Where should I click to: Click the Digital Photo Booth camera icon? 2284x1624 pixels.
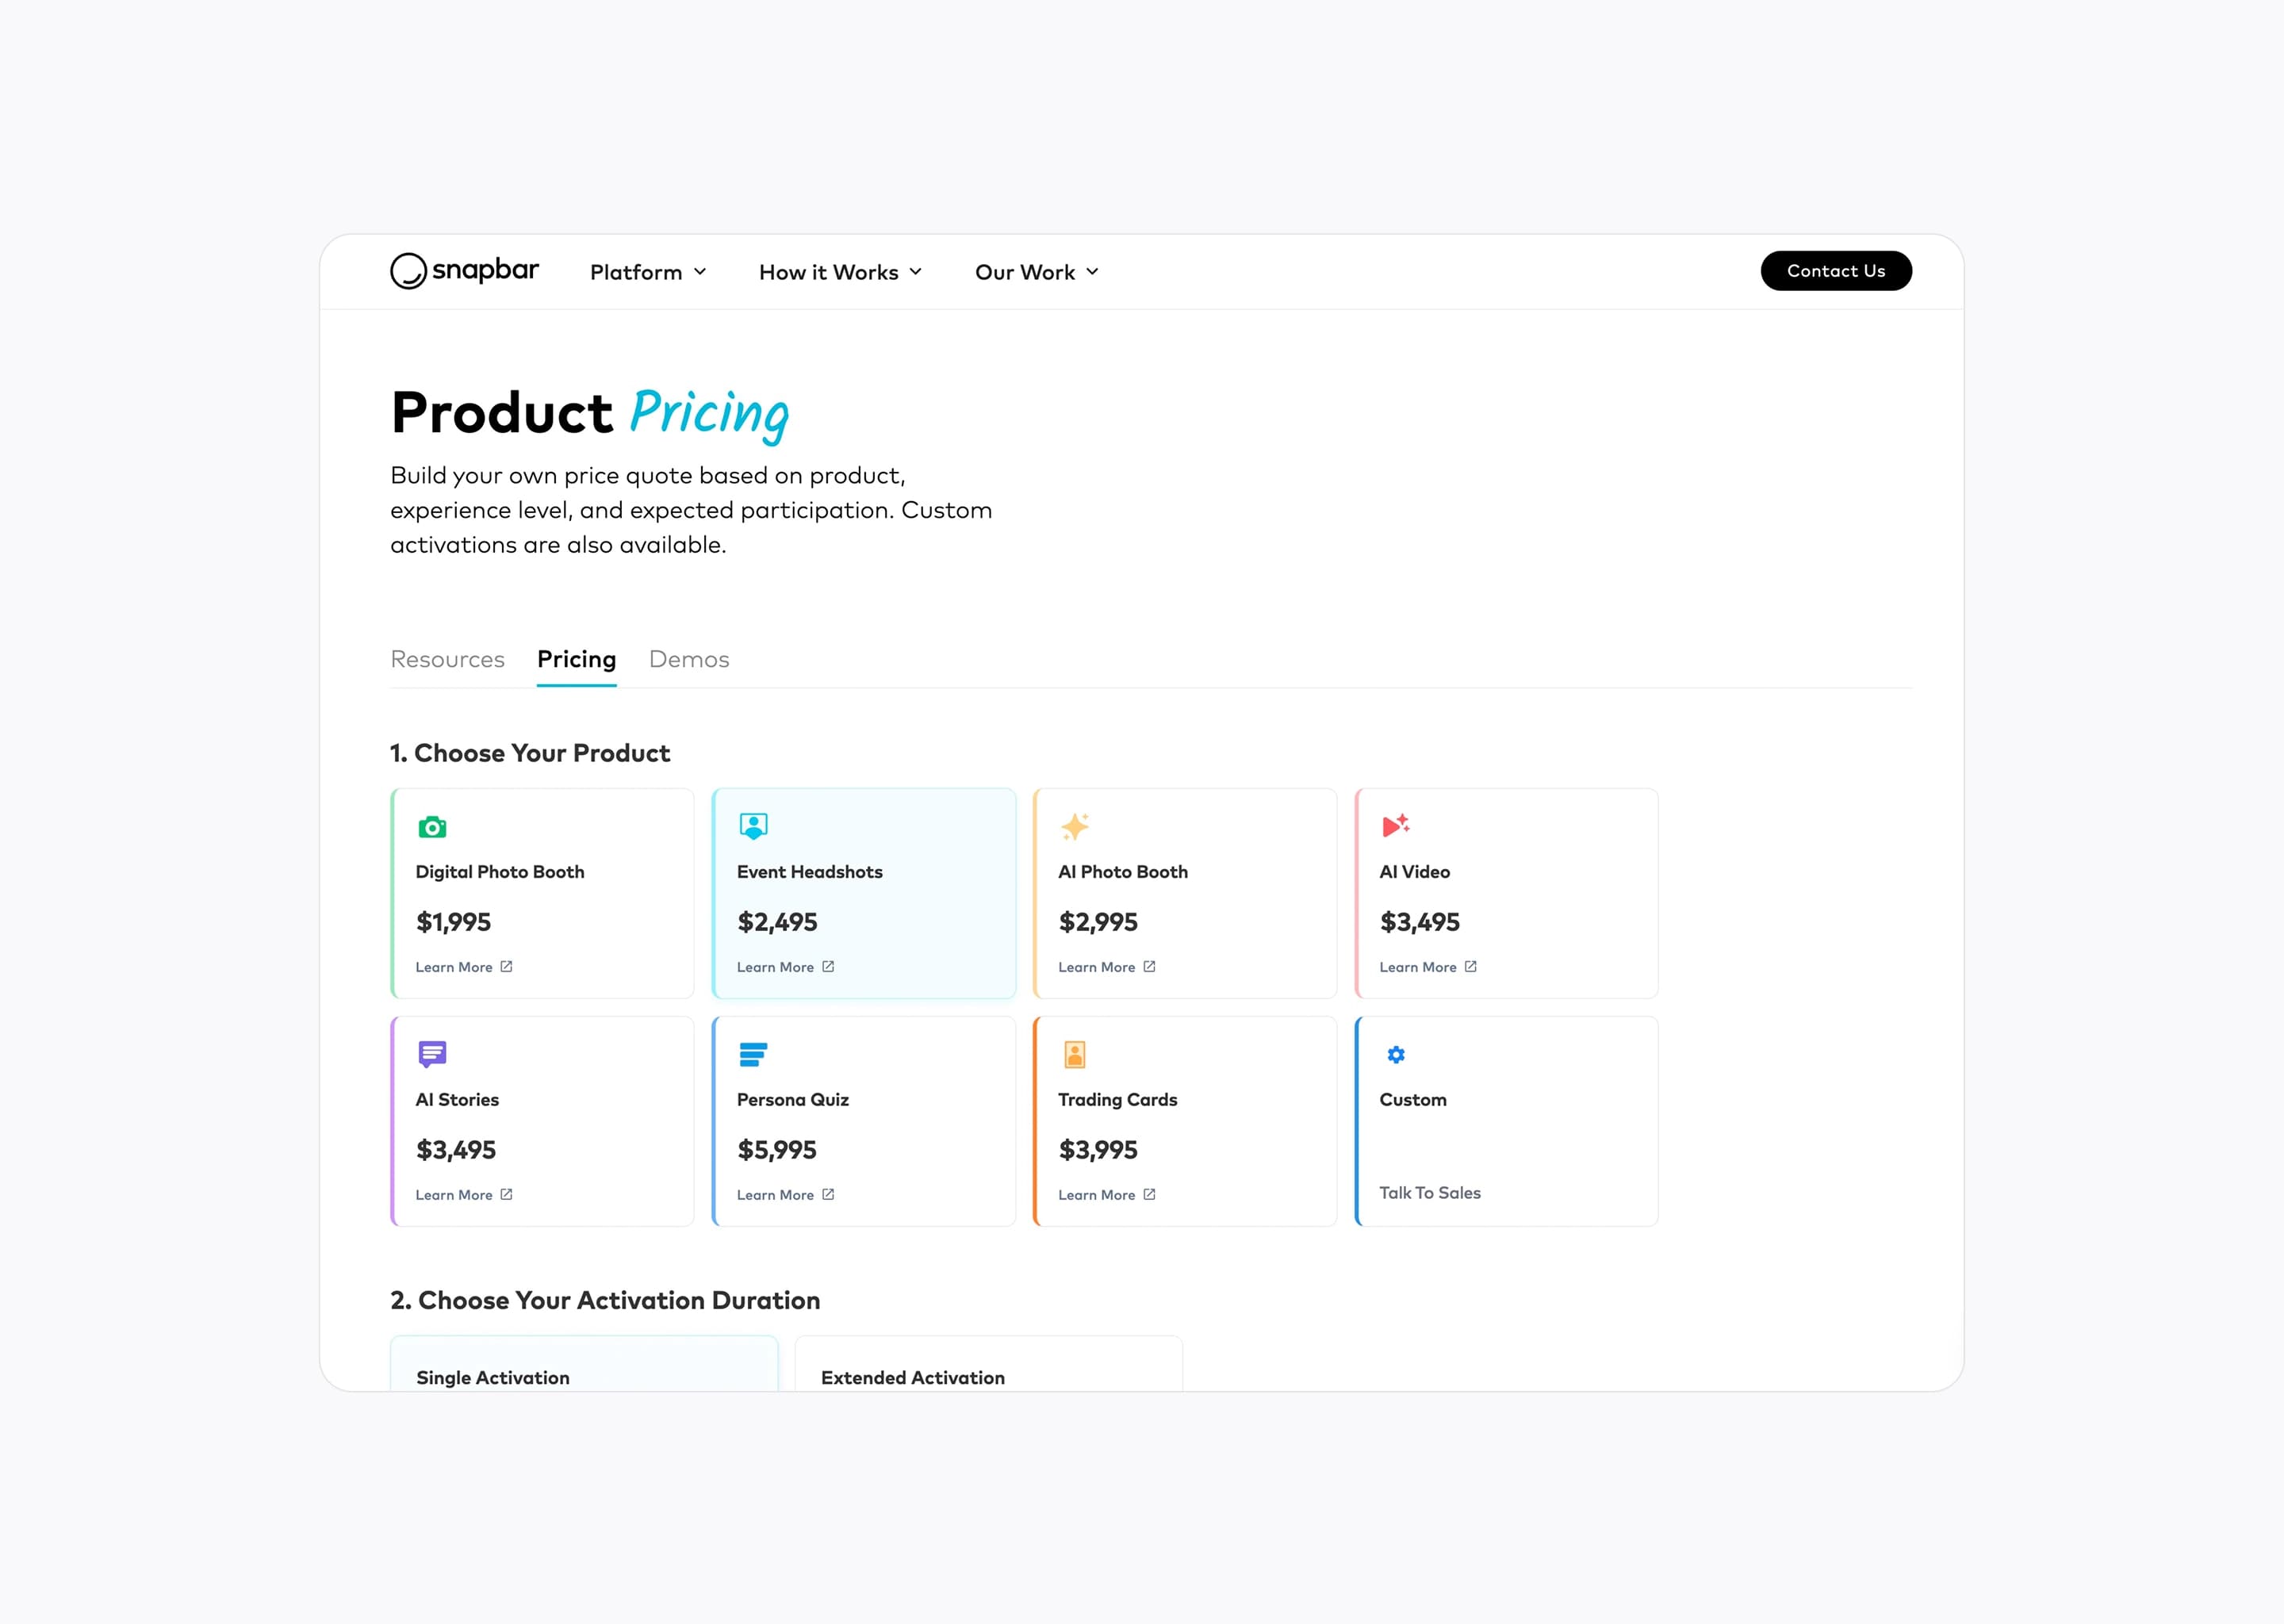point(431,826)
